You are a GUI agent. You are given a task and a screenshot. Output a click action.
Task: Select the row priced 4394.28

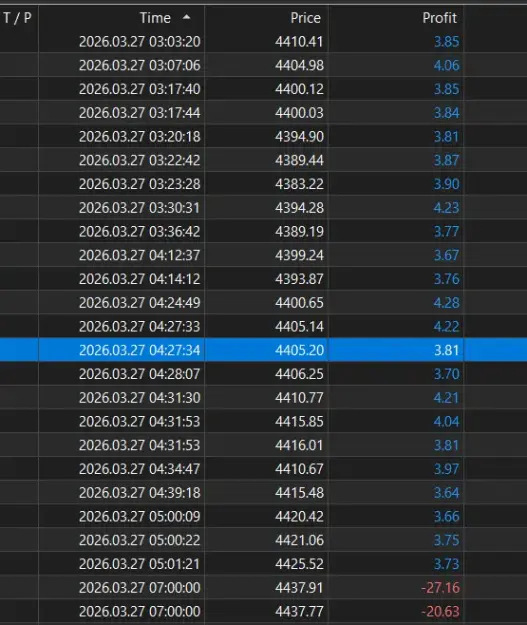pyautogui.click(x=264, y=208)
